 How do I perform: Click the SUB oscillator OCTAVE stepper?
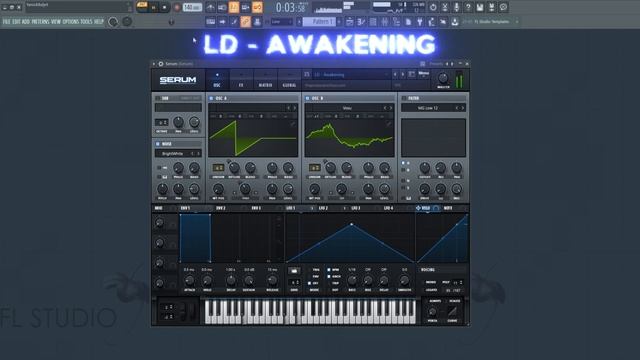162,122
